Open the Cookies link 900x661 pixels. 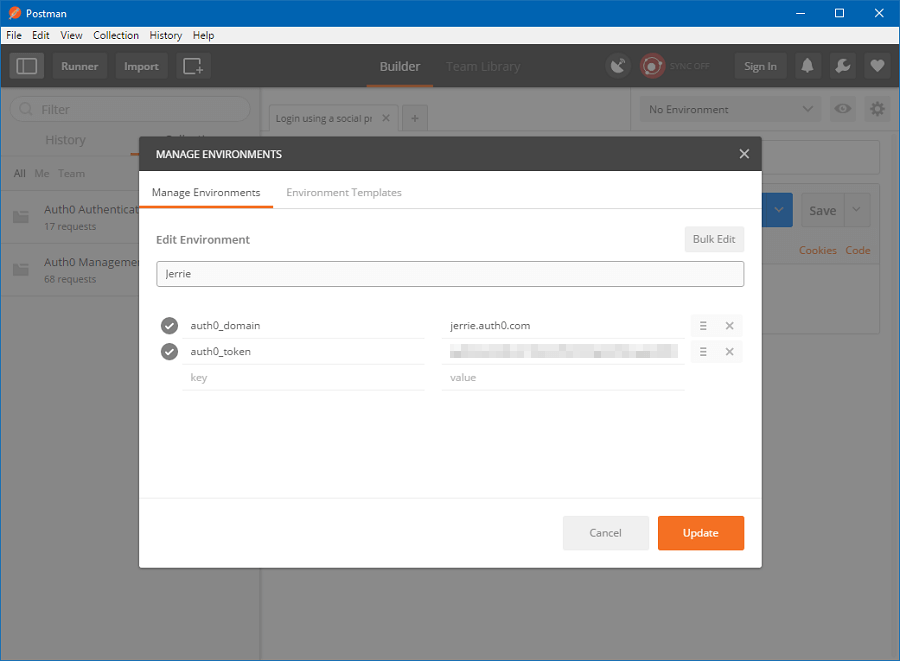tap(817, 250)
